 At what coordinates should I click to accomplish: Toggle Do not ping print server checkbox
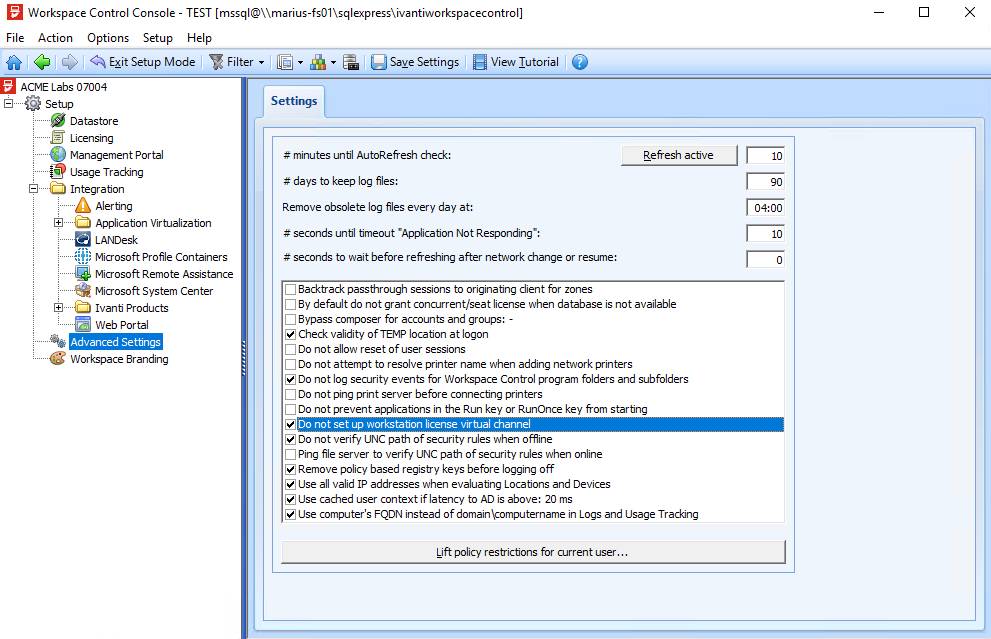(291, 394)
